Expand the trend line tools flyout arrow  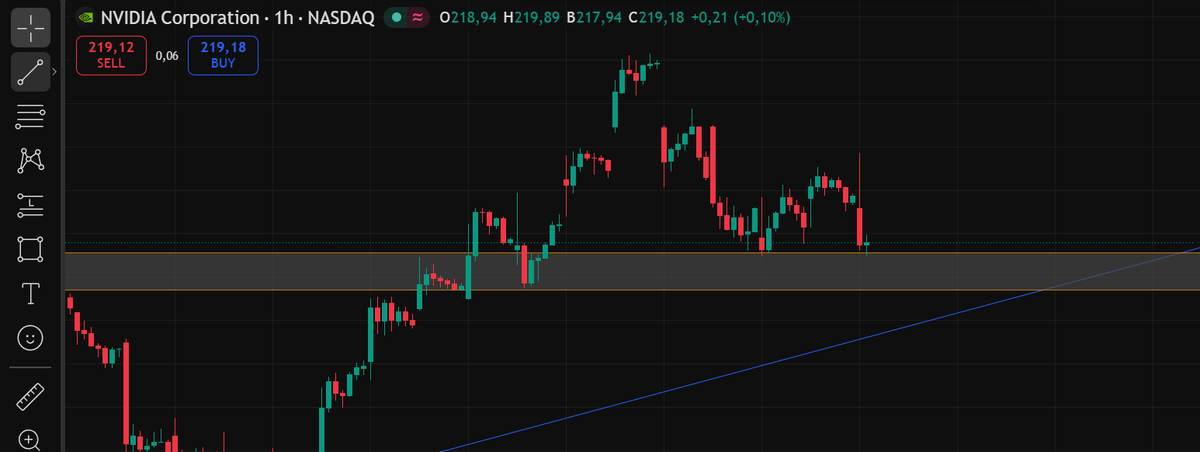[55, 72]
